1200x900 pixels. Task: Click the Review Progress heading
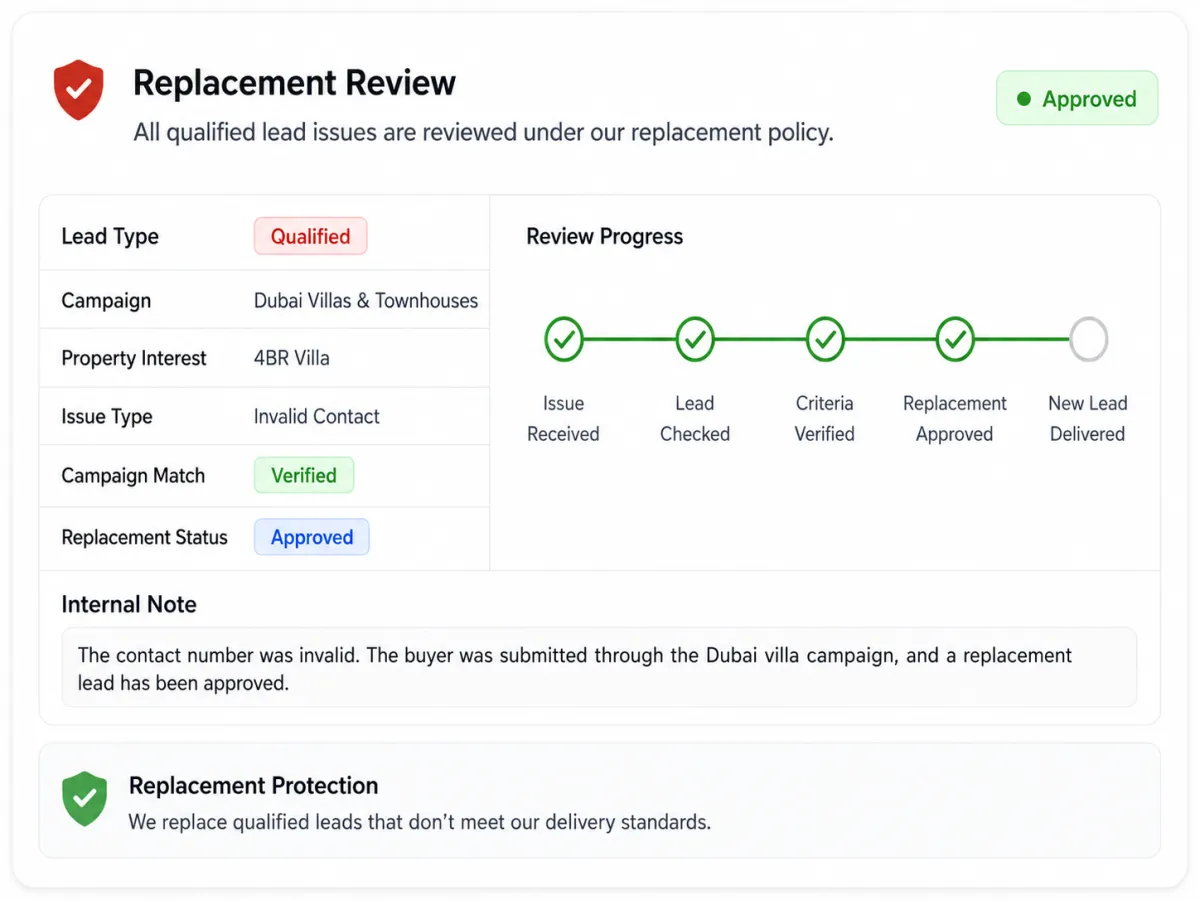(x=605, y=237)
